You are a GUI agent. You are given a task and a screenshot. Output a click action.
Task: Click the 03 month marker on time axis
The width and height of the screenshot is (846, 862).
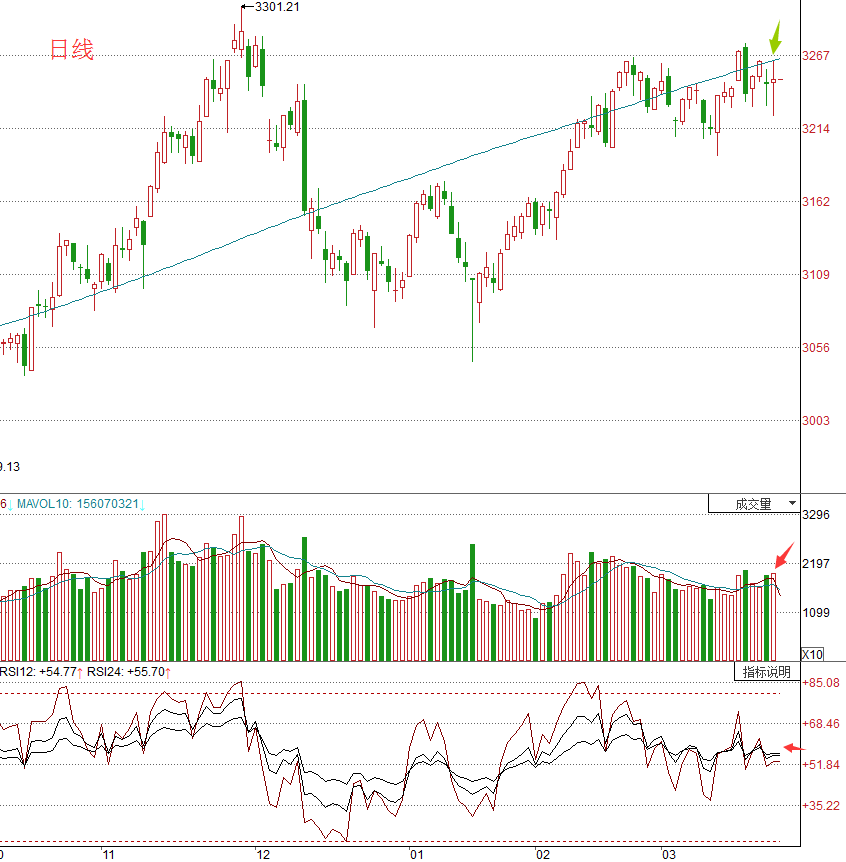pyautogui.click(x=668, y=855)
